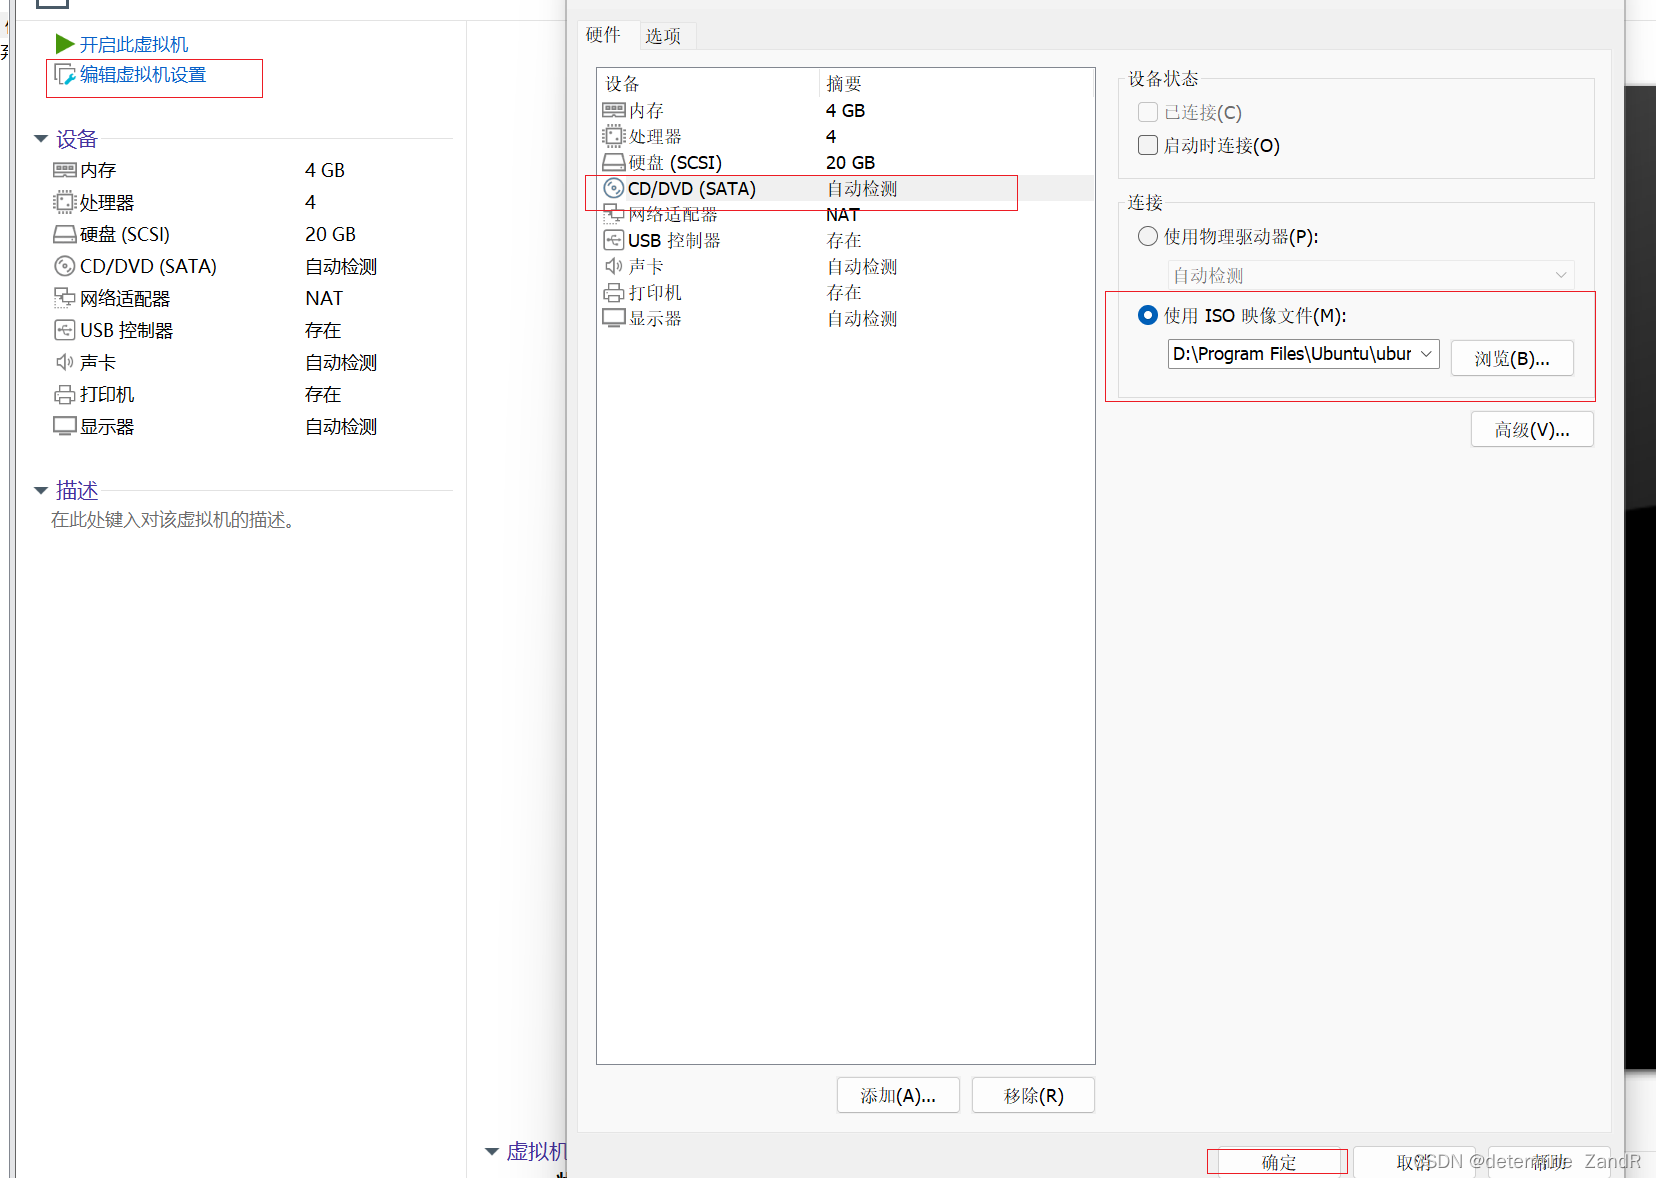
Task: Select 使用物理驱动器(P) radio button
Action: (1148, 236)
